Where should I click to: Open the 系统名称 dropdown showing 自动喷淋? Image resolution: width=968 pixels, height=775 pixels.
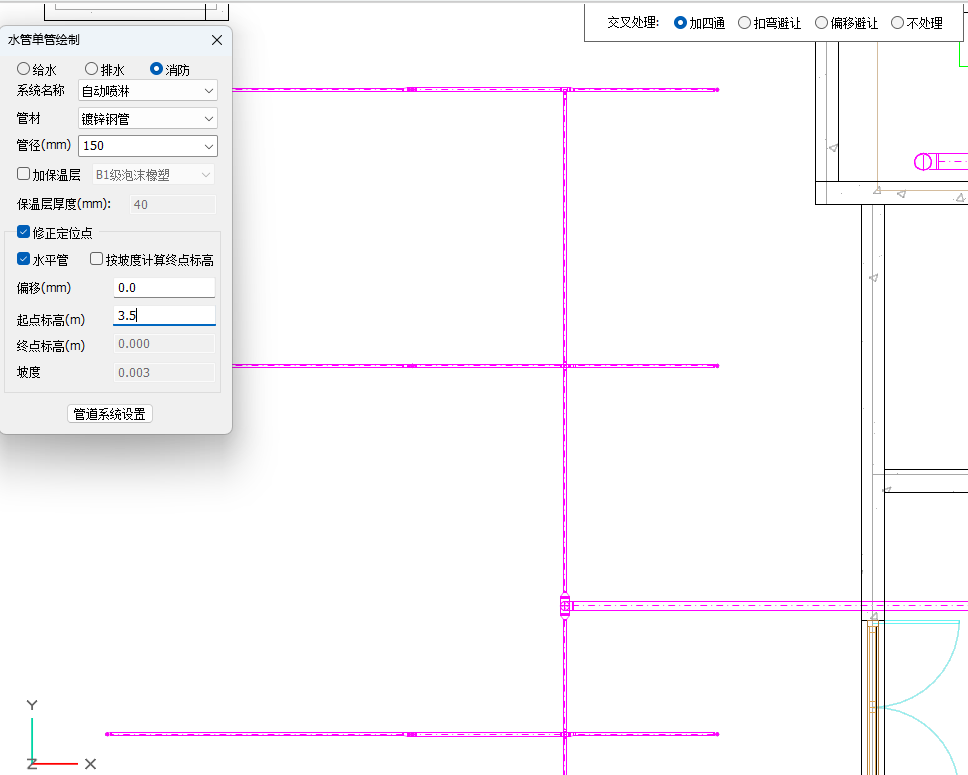click(x=148, y=91)
